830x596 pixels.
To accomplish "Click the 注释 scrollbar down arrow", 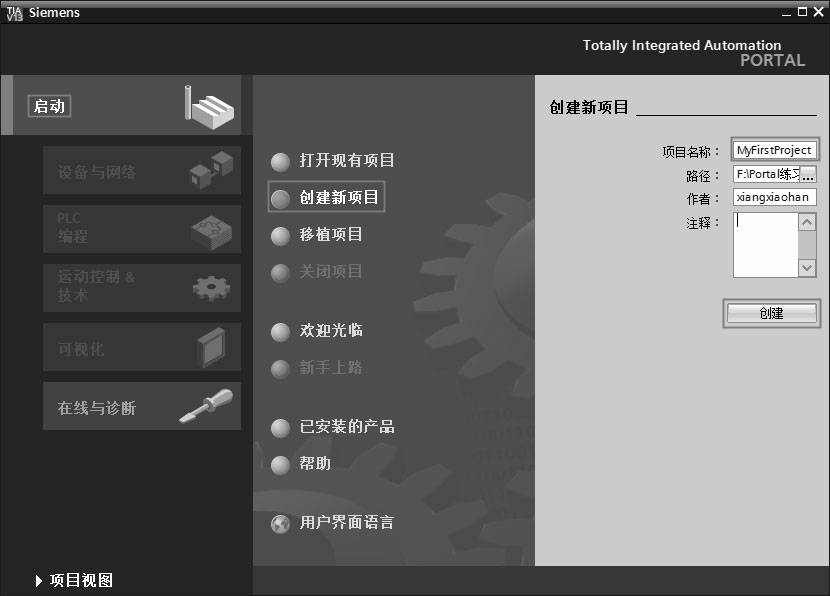I will pos(807,268).
